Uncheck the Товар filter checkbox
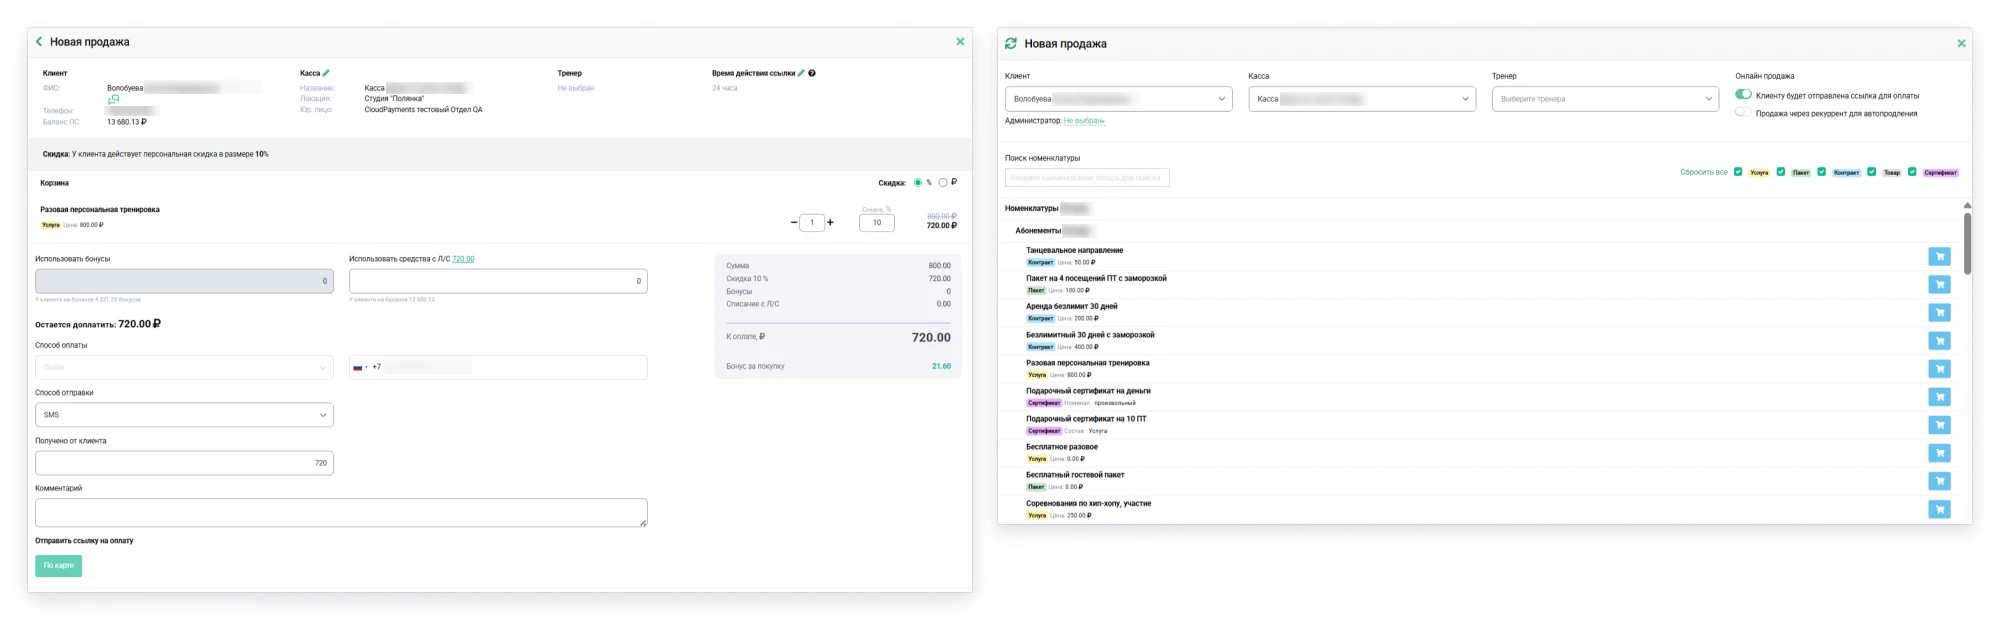2000x620 pixels. [x=1872, y=172]
